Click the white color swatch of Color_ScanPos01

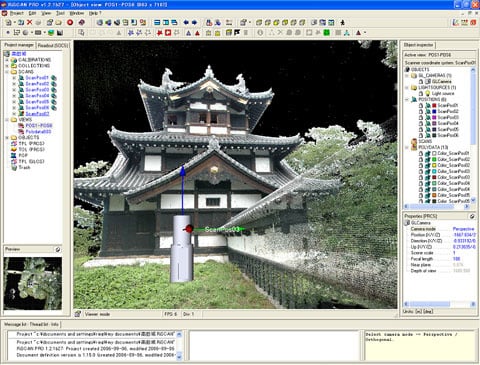tap(434, 153)
